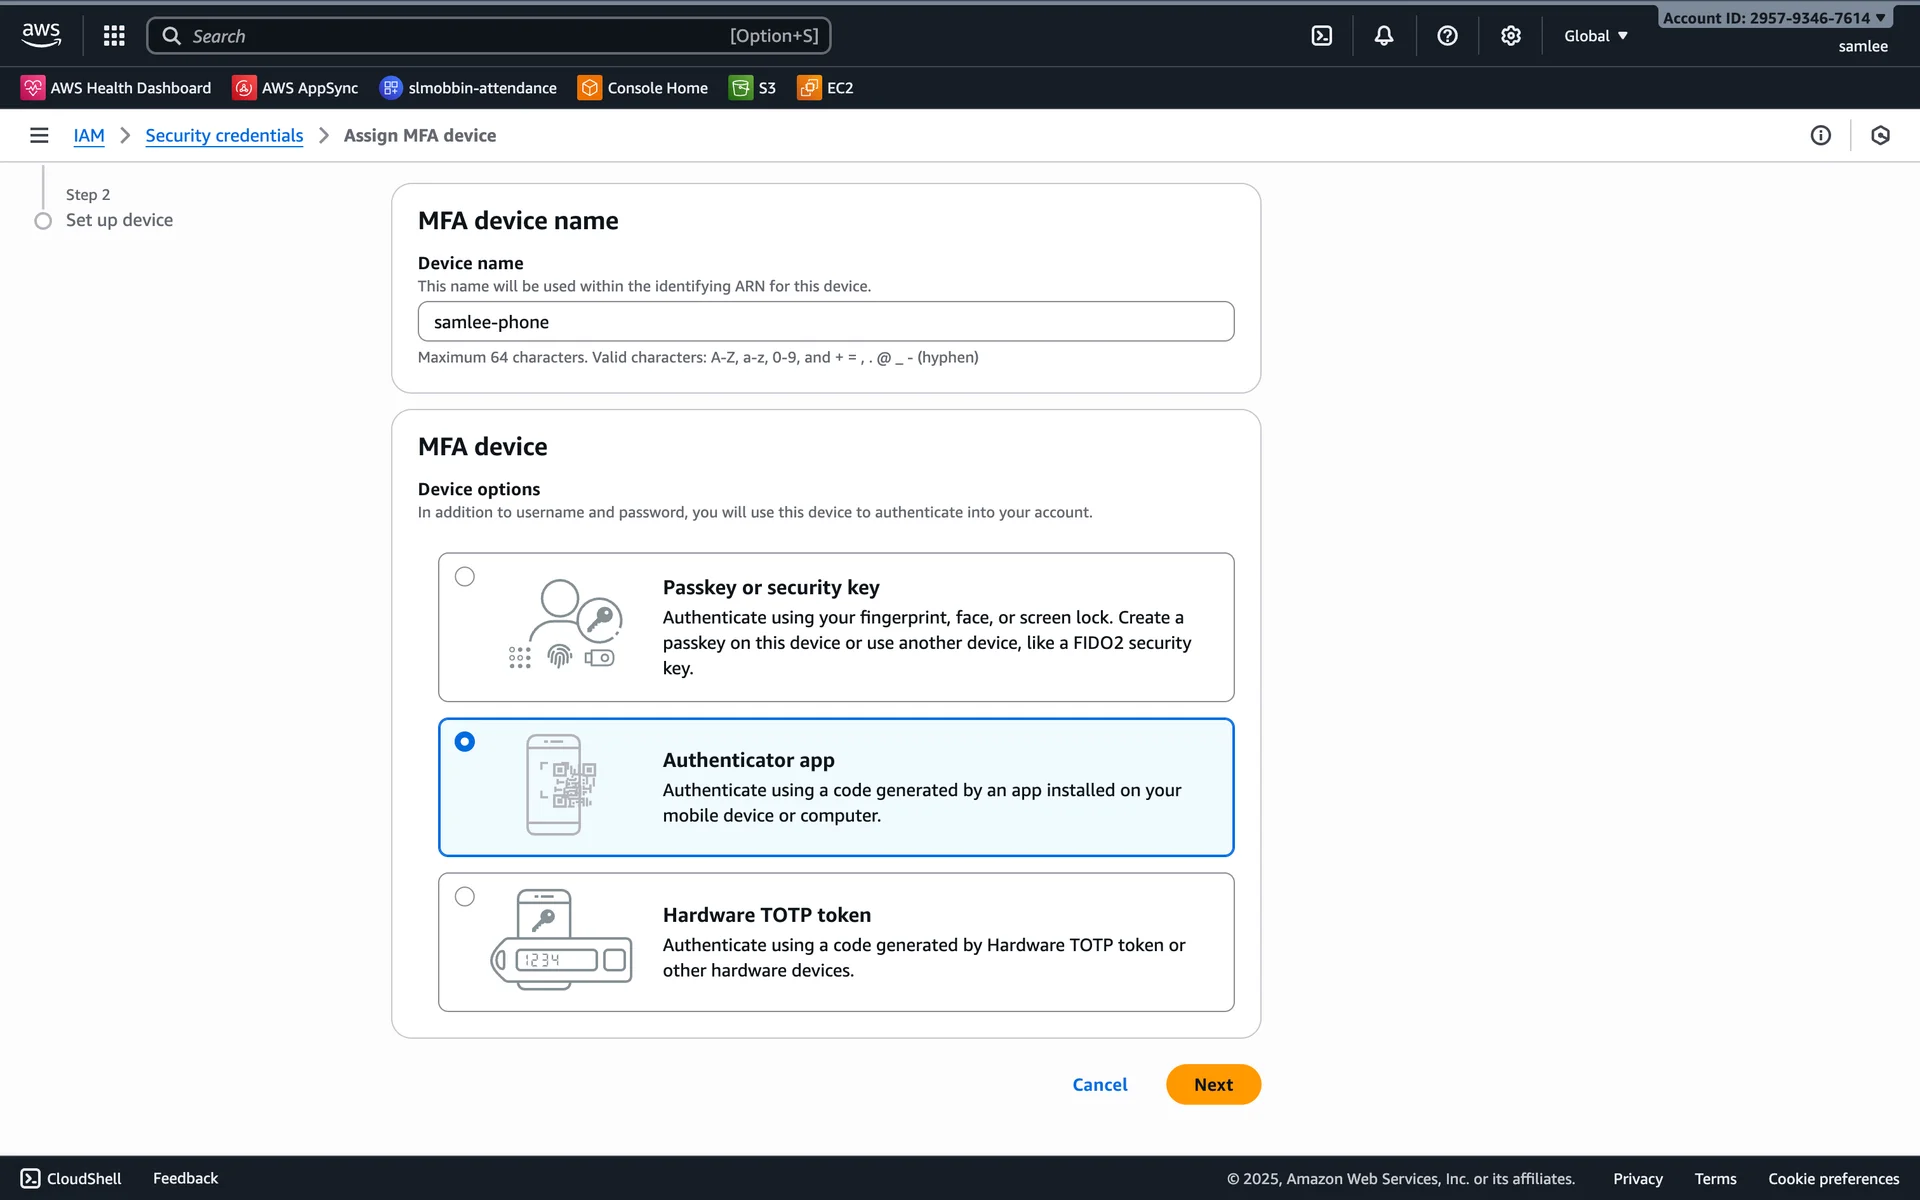Click the Device name input field
The width and height of the screenshot is (1920, 1200).
tap(825, 322)
